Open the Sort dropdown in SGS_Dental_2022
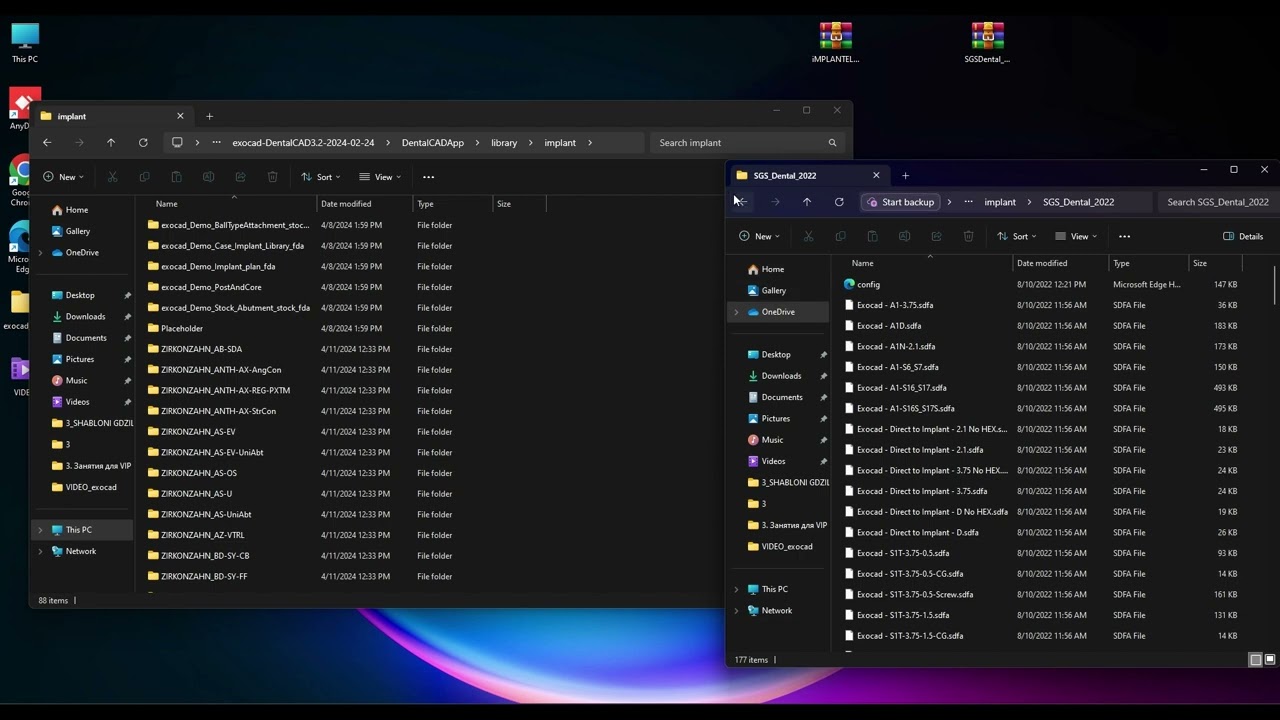Screen dimensions: 1280x720 pyautogui.click(x=1016, y=236)
